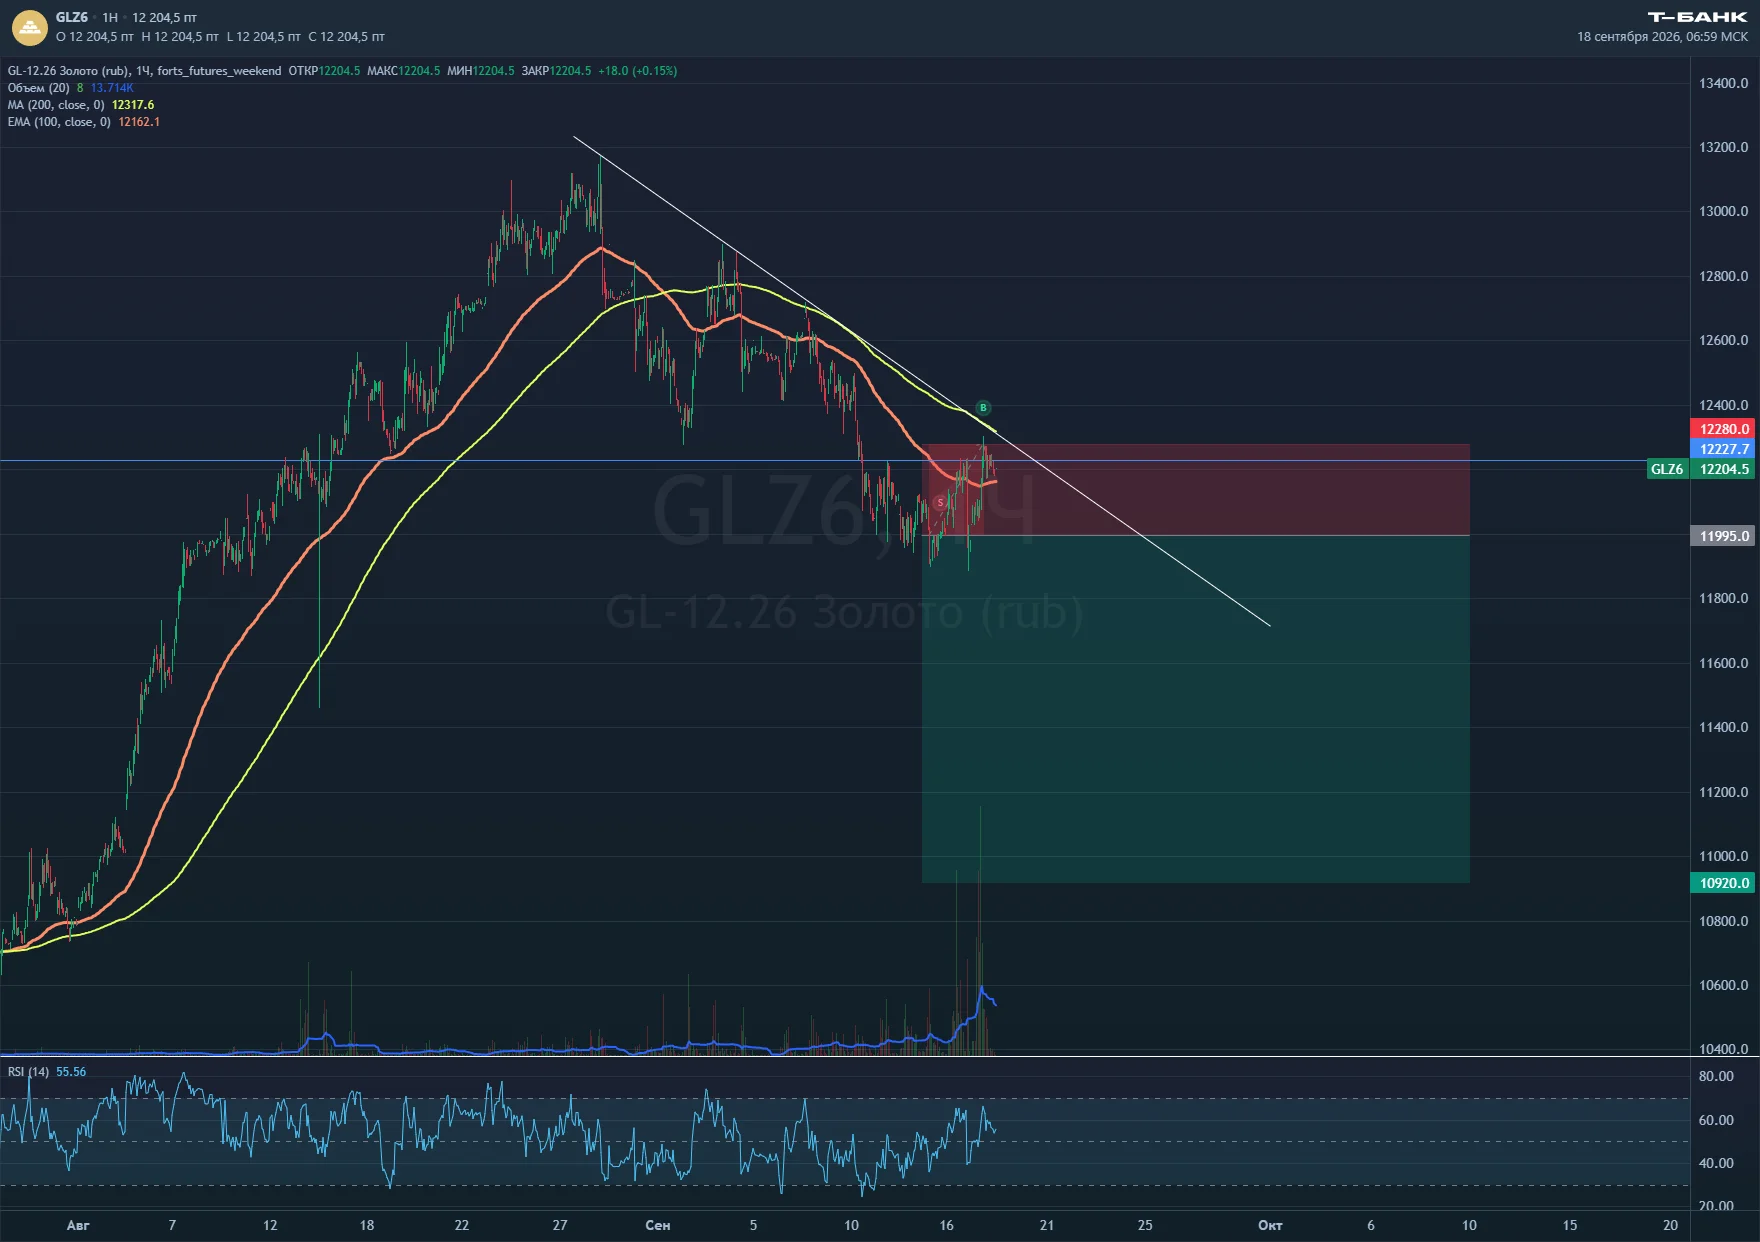Click the GL-12.26 Золото (rub) symbol title
Viewport: 1760px width, 1242px height.
pos(69,71)
